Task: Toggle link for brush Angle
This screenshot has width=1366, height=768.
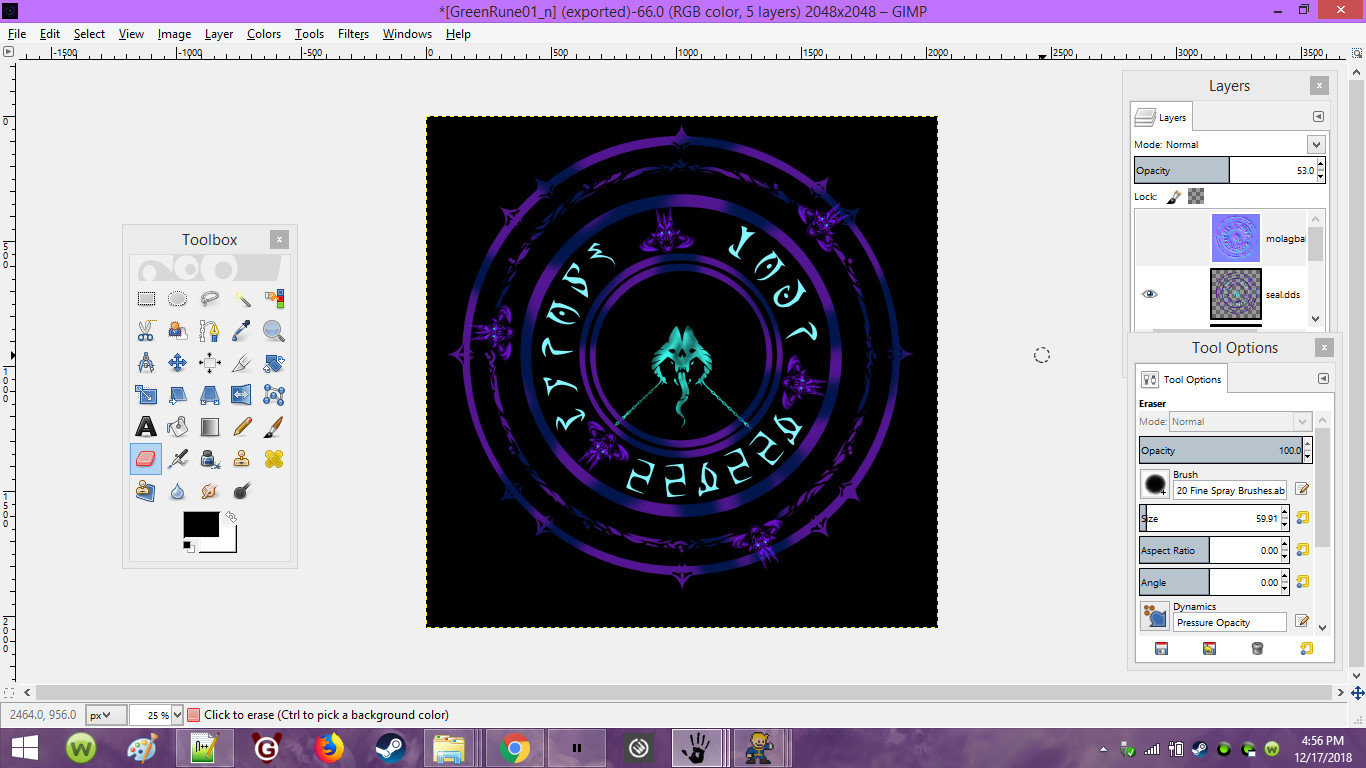Action: click(1303, 582)
